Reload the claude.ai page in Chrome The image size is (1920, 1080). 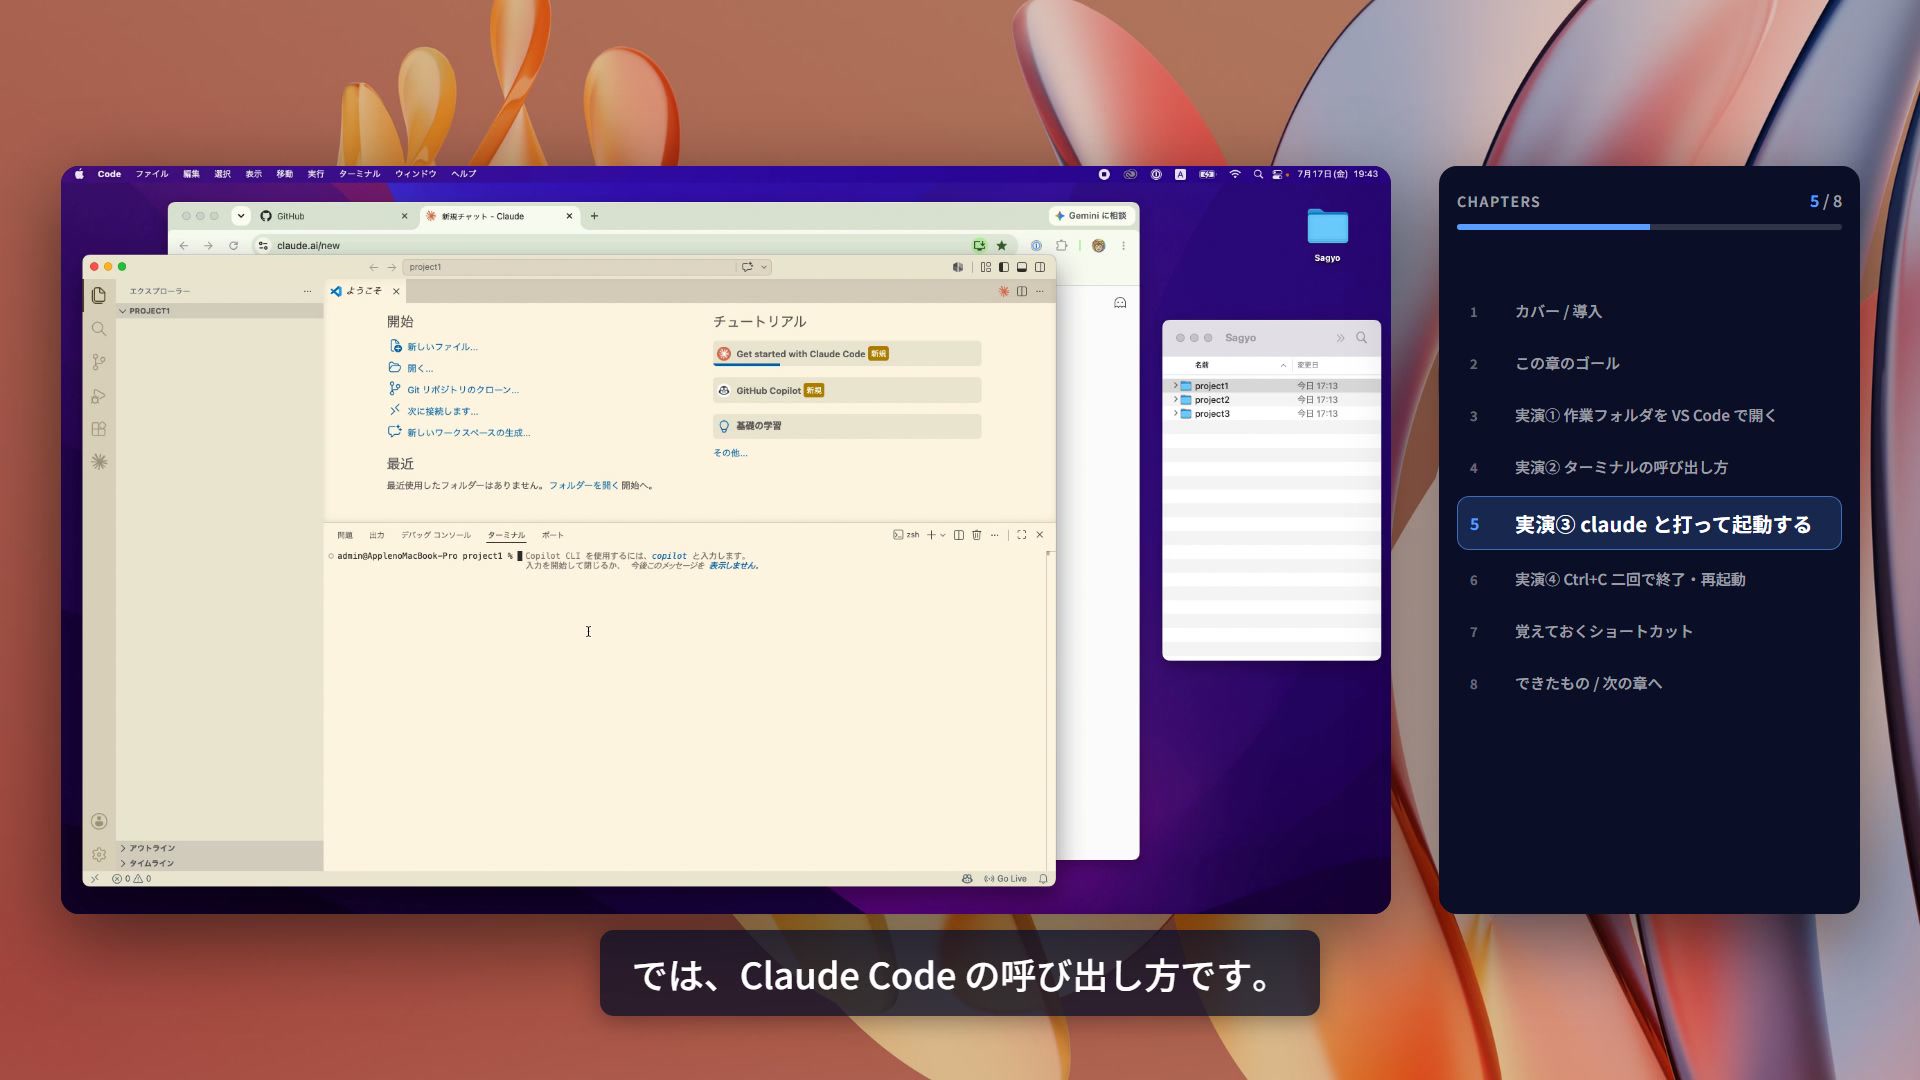tap(233, 245)
